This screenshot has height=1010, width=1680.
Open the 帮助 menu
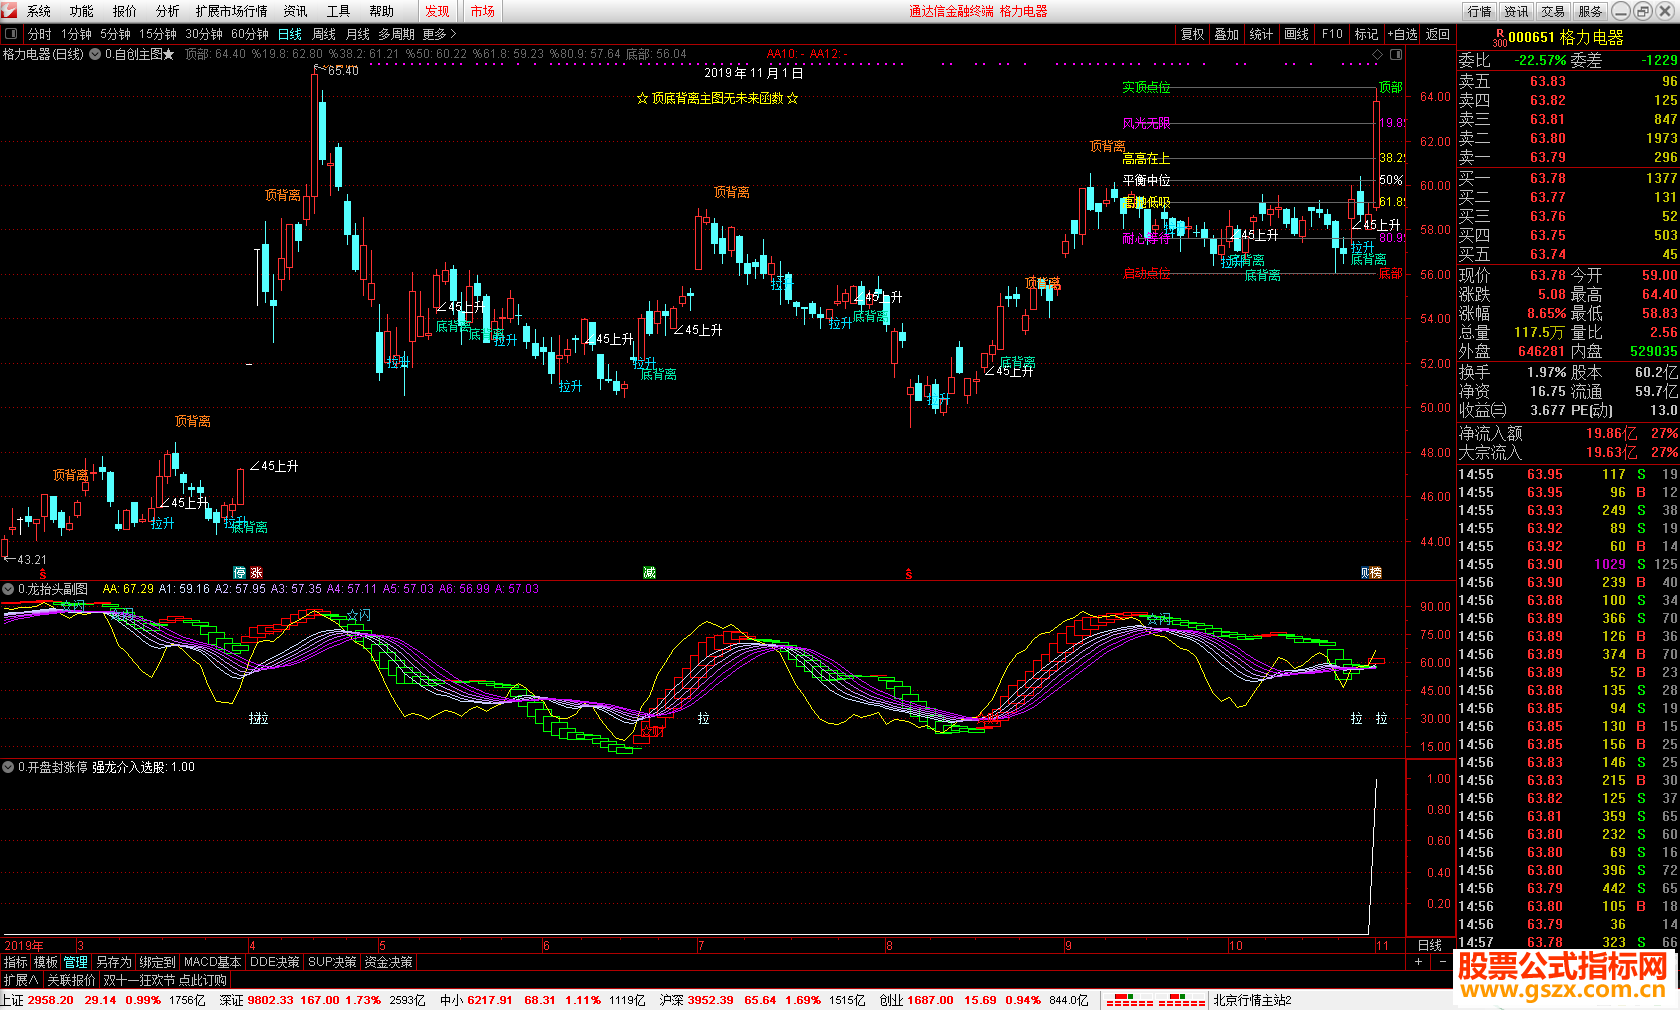[x=381, y=11]
